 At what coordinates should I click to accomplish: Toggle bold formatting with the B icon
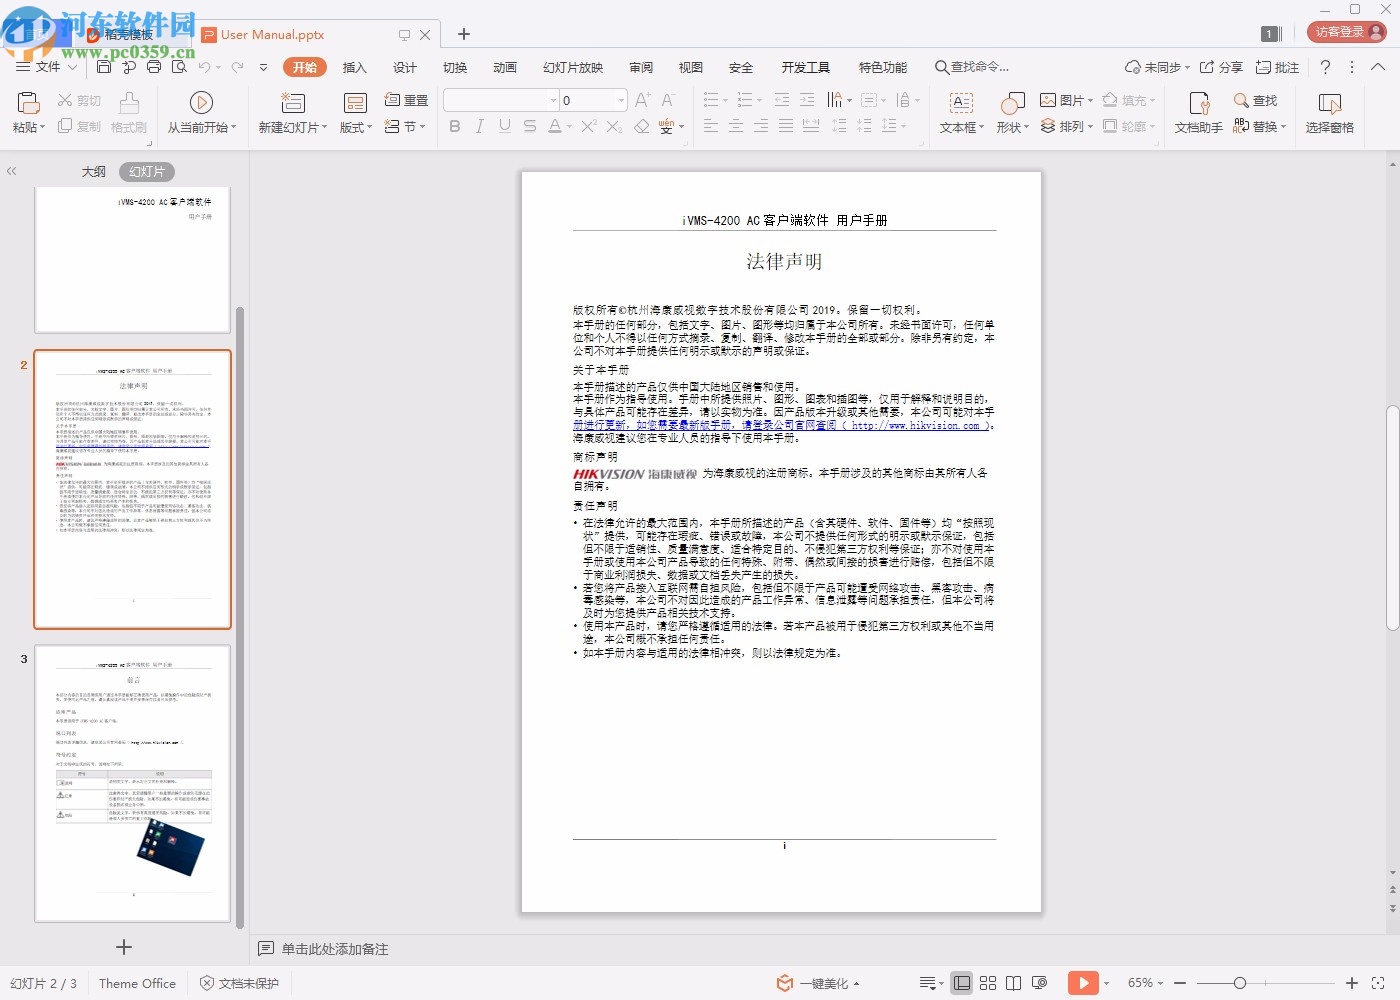(455, 126)
